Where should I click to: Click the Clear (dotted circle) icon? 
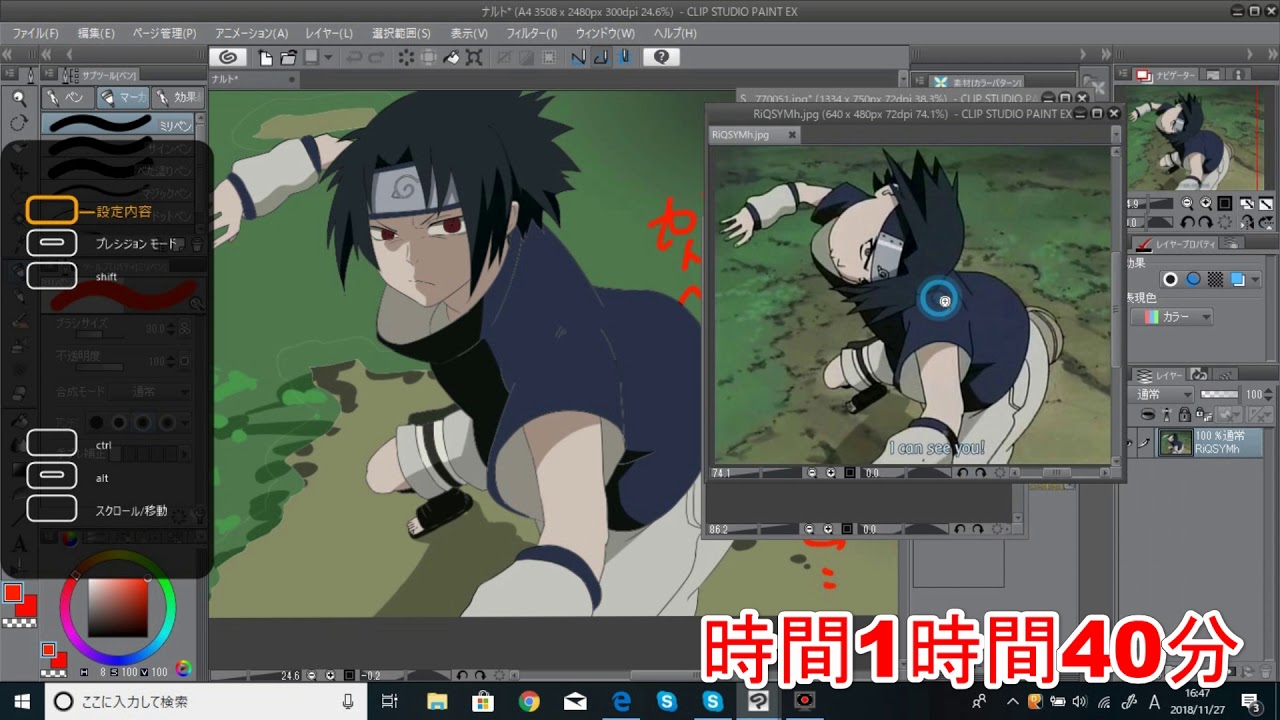(406, 57)
